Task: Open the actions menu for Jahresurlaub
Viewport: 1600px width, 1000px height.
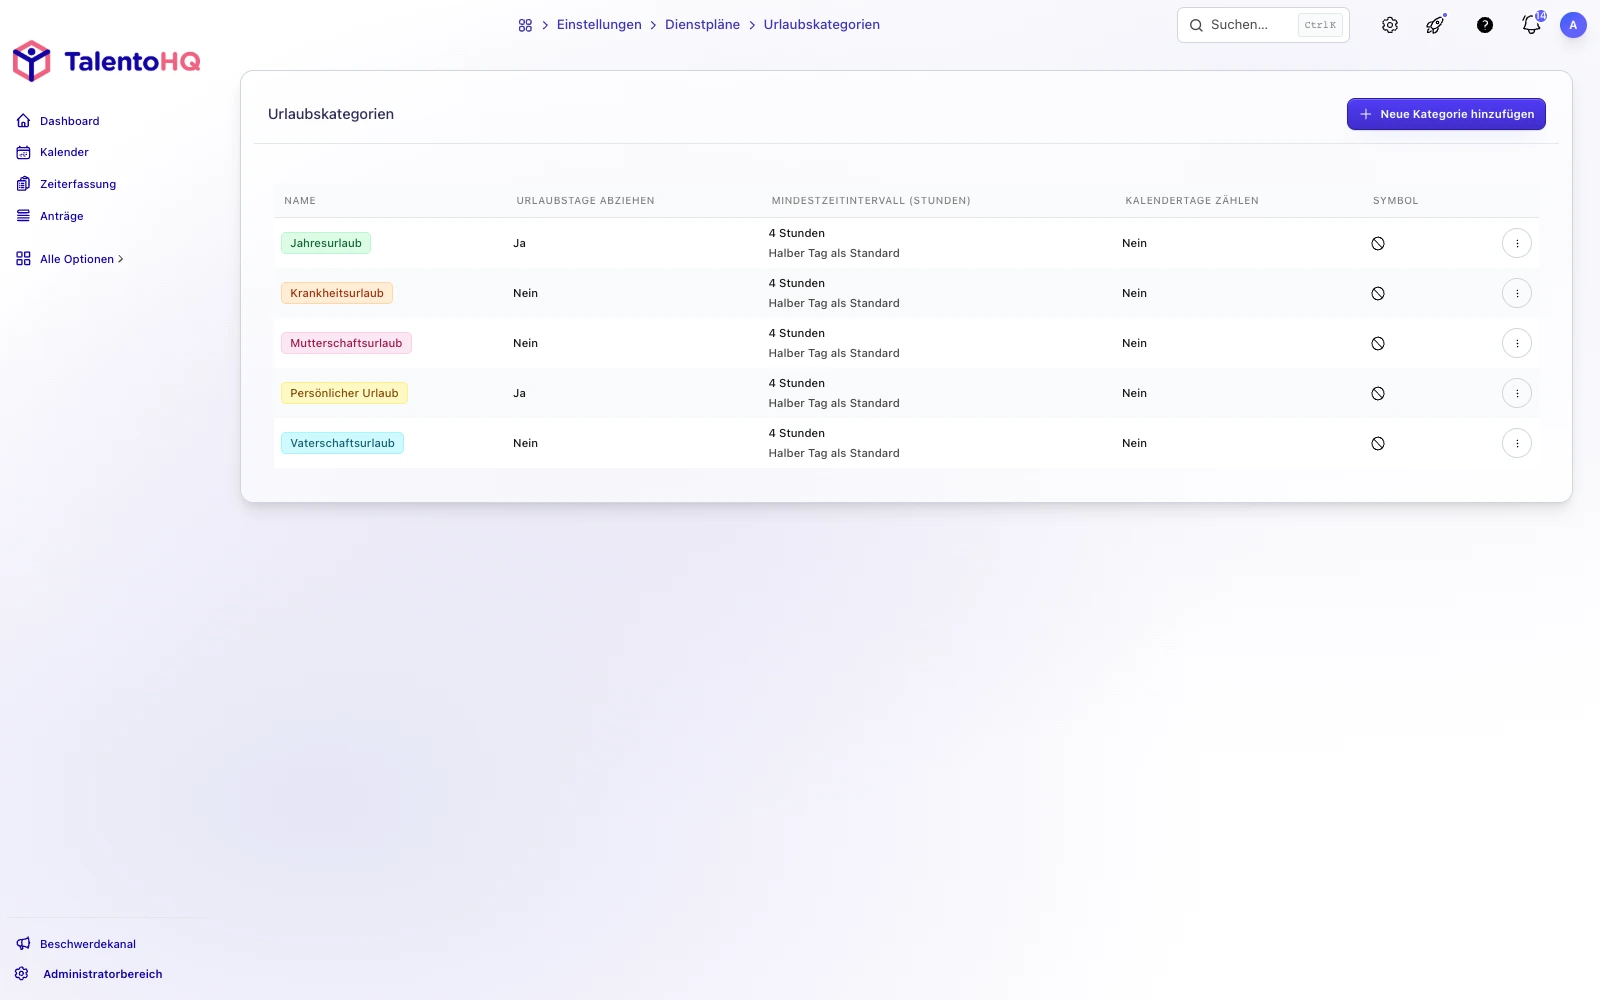Action: (x=1517, y=243)
